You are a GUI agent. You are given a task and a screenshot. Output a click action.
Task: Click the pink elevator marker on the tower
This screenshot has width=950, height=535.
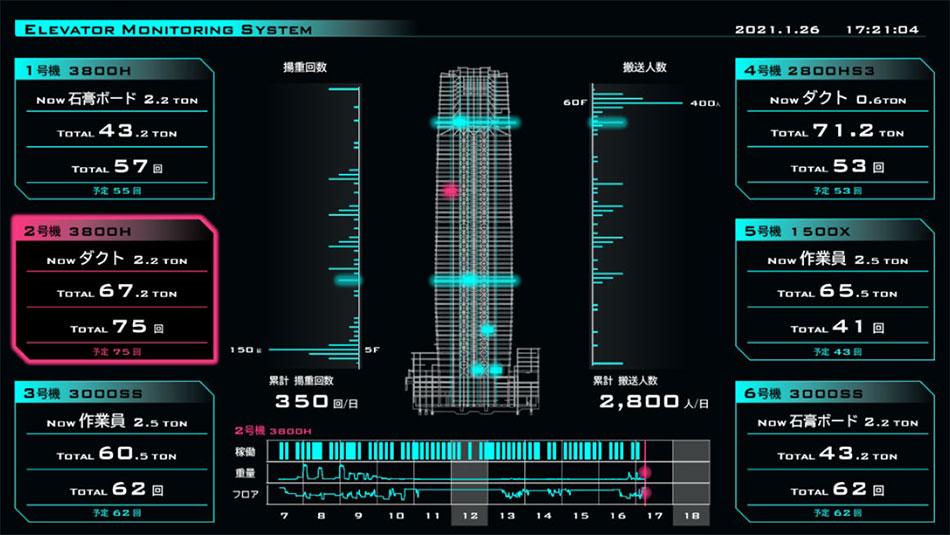pyautogui.click(x=450, y=189)
